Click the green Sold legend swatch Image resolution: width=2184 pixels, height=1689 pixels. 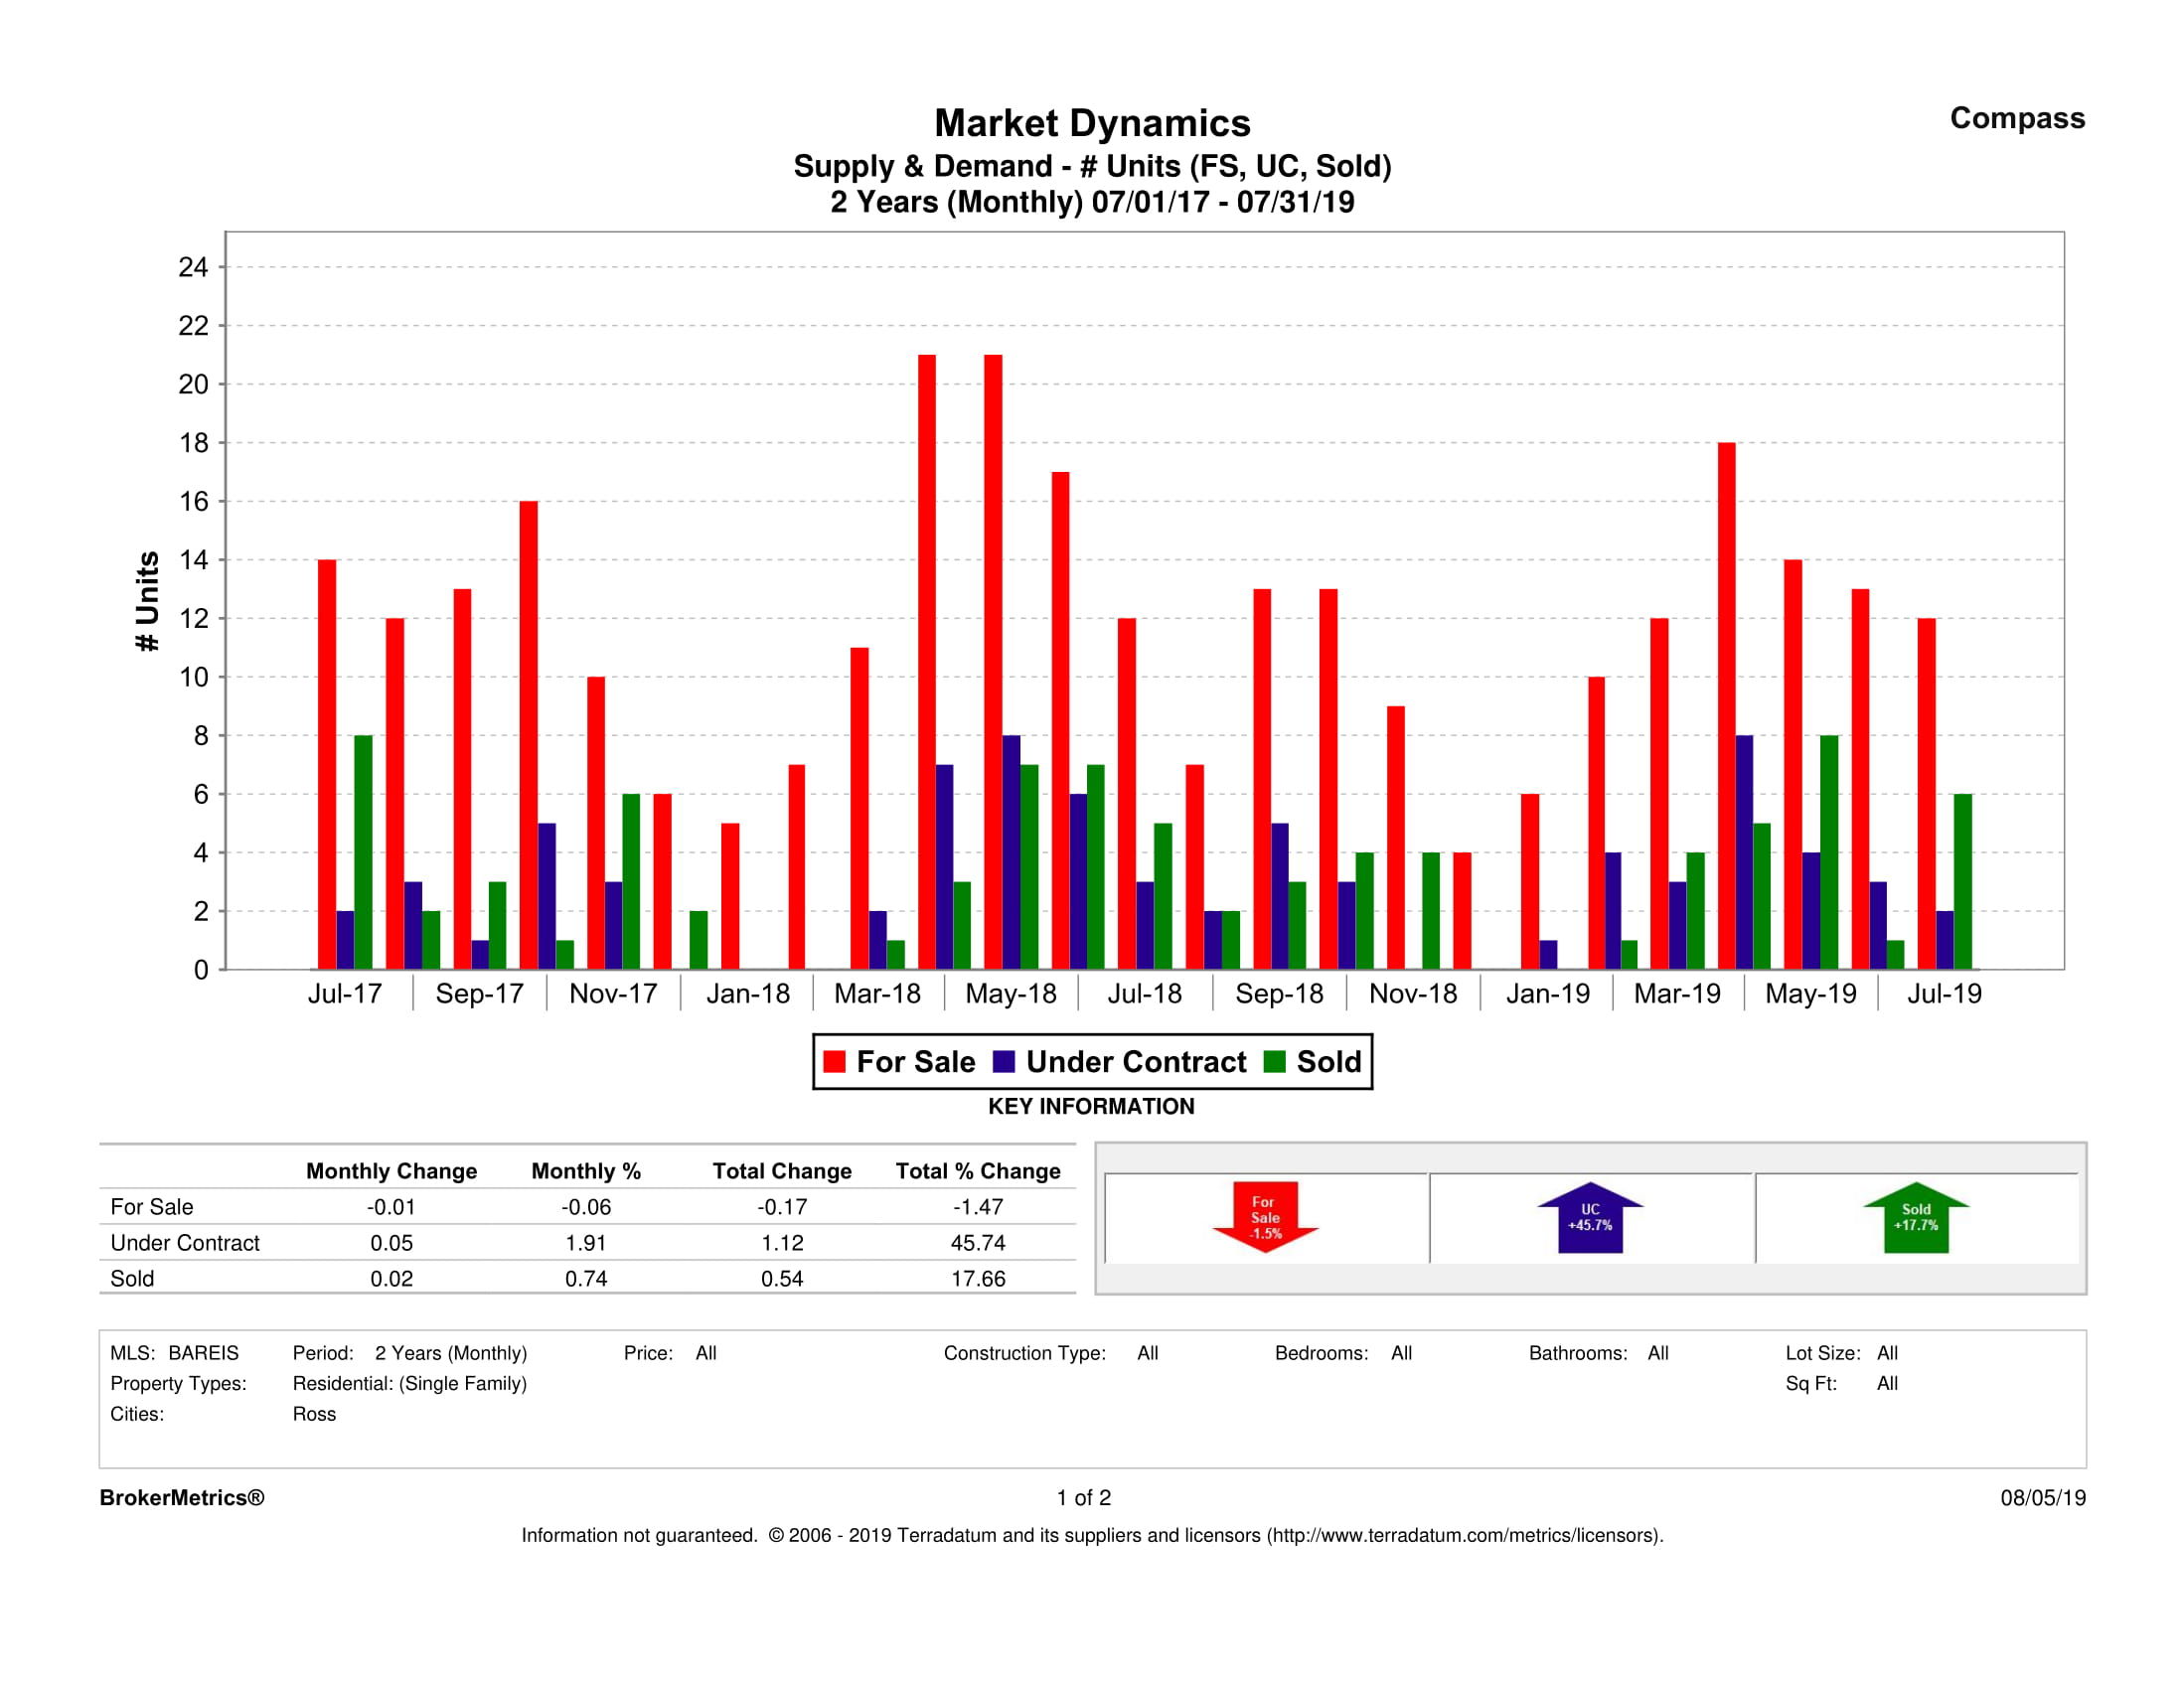1274,1062
